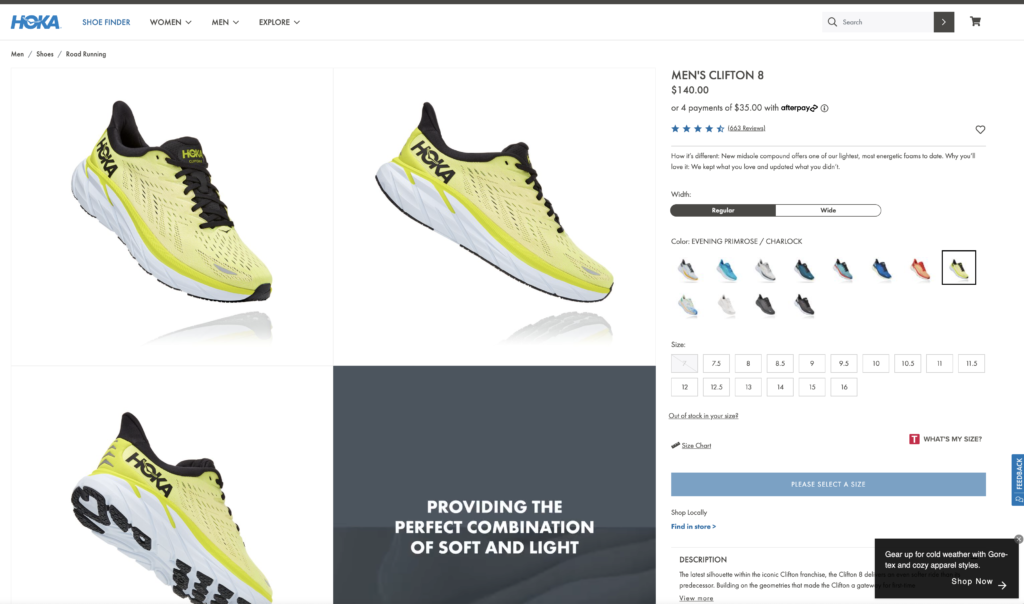Open the 663 Reviews link

coord(746,129)
